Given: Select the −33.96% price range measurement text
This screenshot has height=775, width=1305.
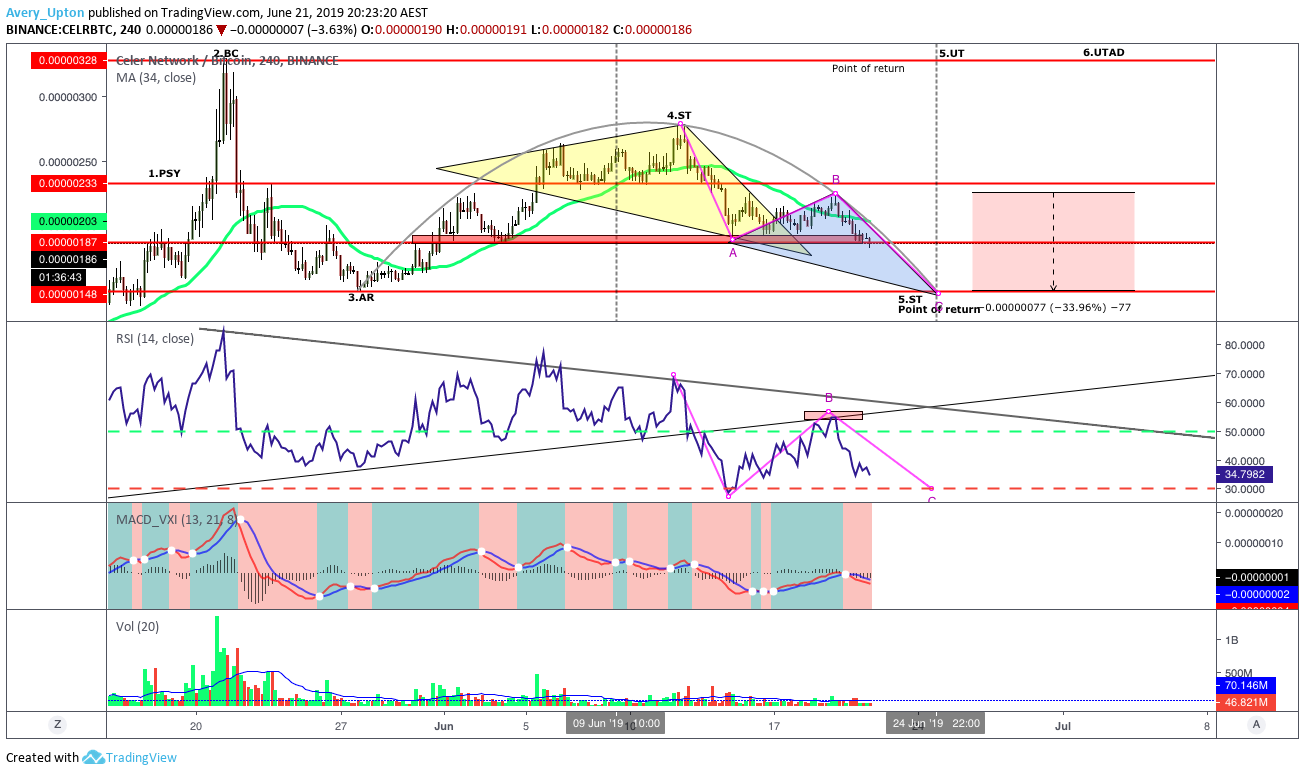Looking at the screenshot, I should 1055,308.
